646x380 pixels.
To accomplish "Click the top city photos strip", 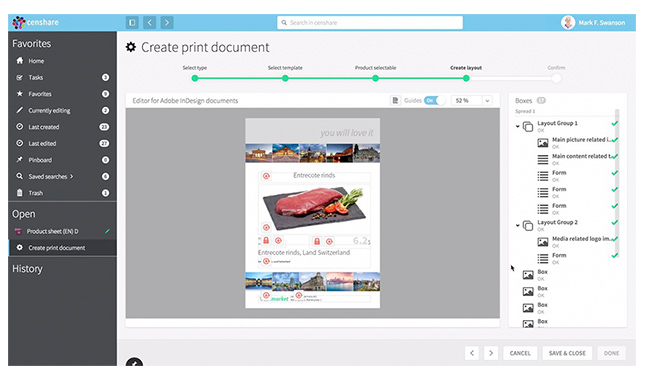I will [313, 153].
